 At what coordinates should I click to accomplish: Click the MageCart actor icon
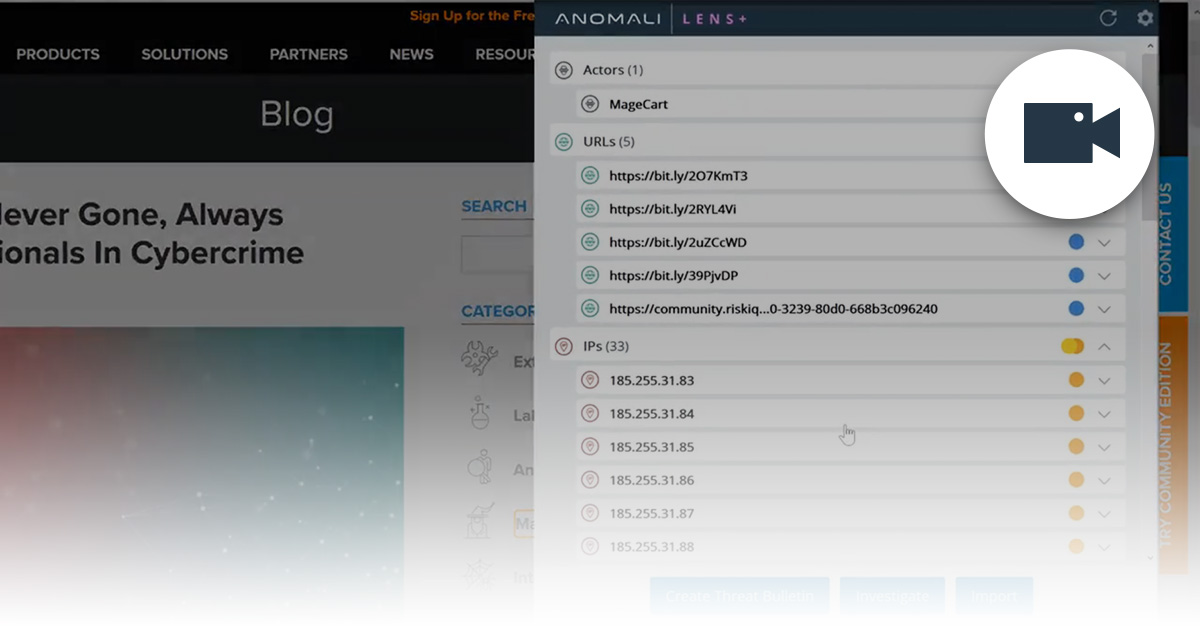(x=590, y=104)
